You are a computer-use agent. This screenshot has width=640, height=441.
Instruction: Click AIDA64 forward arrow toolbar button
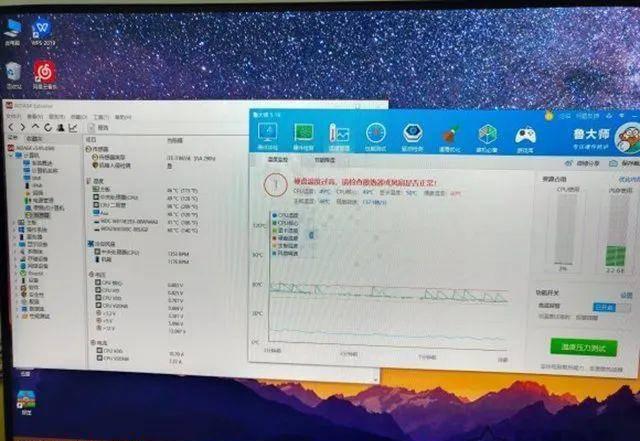23,128
